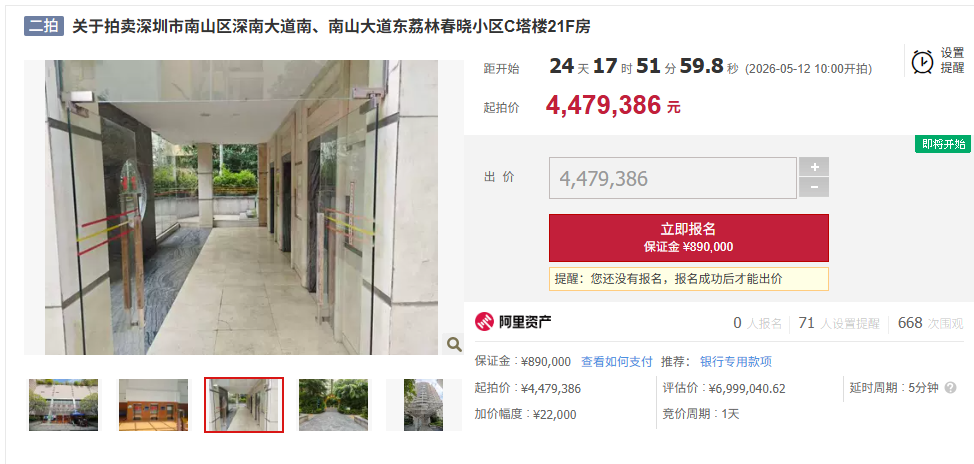The width and height of the screenshot is (974, 464).
Task: Focus the 出价 bid input field
Action: (x=673, y=178)
